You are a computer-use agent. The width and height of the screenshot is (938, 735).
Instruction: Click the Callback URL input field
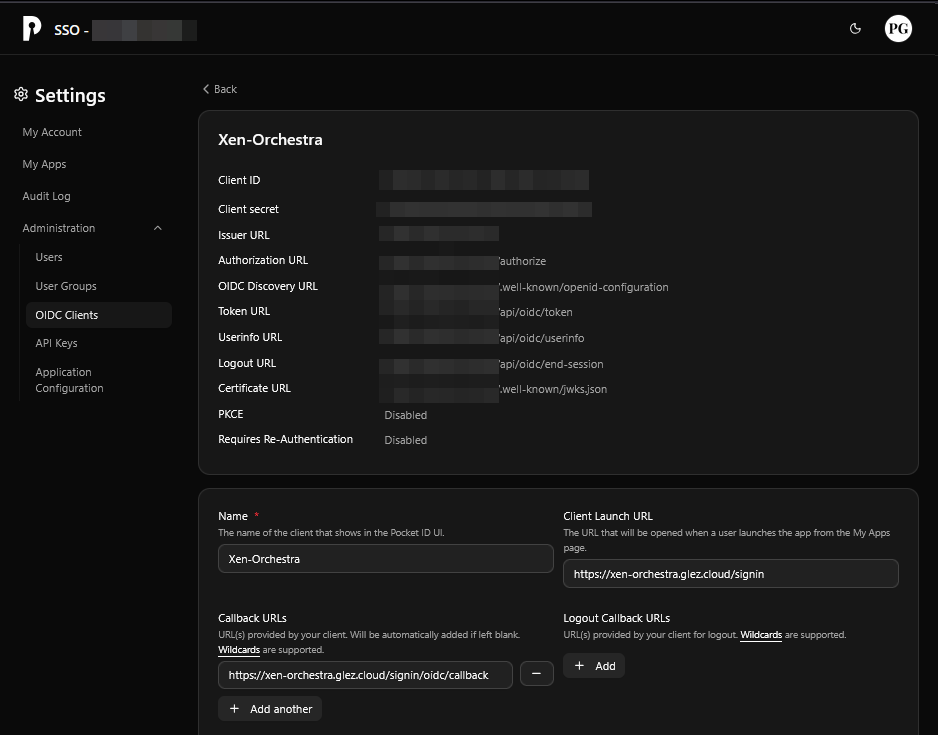(365, 675)
